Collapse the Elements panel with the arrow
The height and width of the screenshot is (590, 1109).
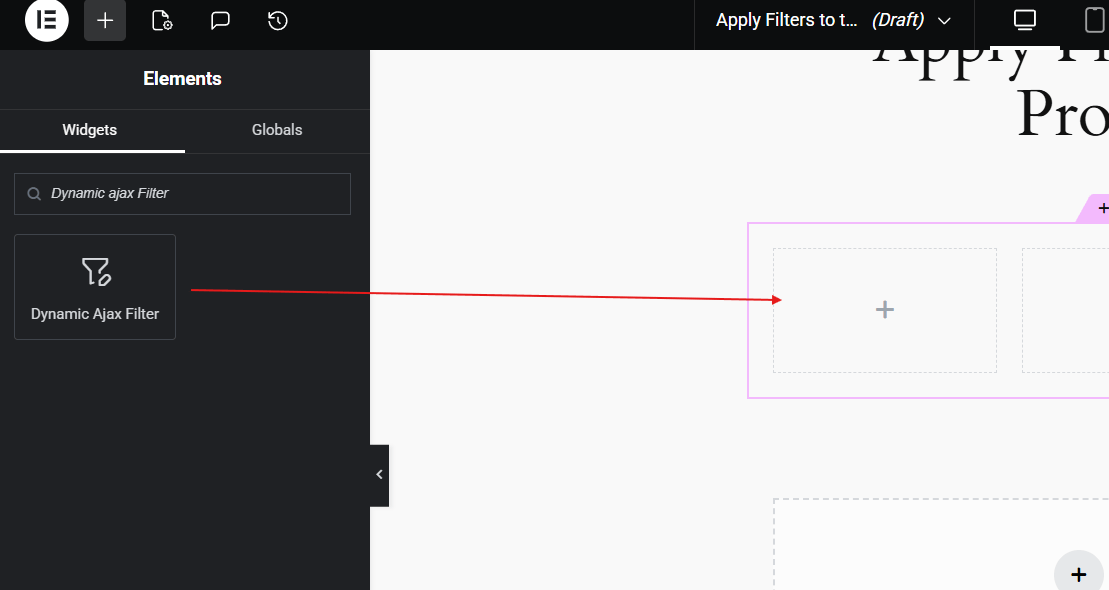click(x=379, y=474)
